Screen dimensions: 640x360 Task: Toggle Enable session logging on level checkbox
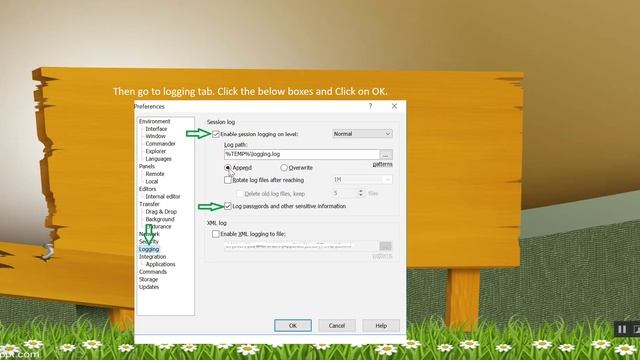(x=216, y=134)
